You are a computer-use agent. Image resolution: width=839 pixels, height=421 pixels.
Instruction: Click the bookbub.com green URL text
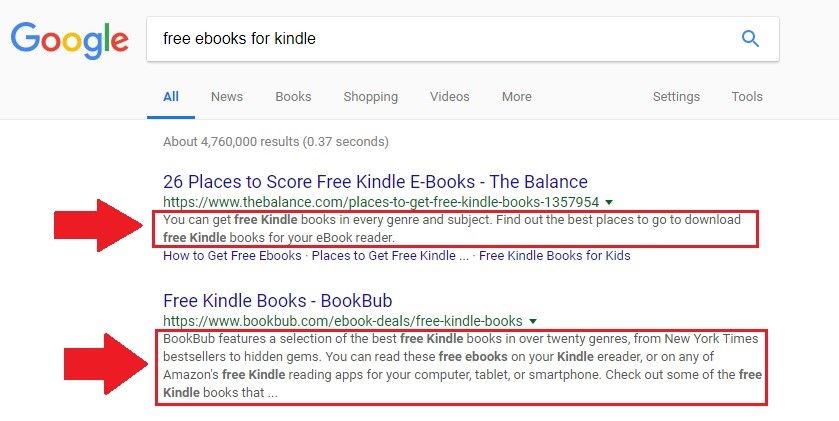(342, 322)
